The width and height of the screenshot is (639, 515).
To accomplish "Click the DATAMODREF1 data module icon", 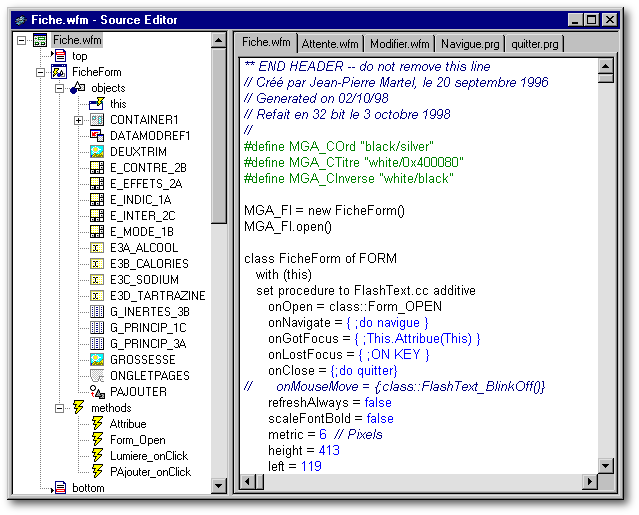I will point(97,136).
